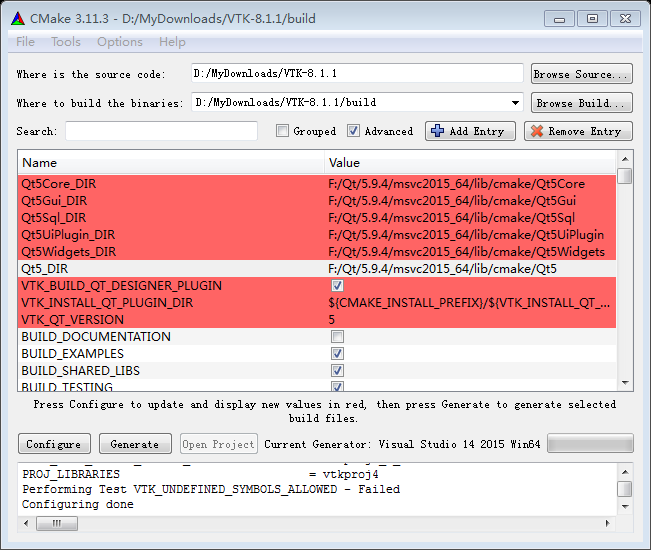Click output log scroll-up arrow

tap(625, 472)
